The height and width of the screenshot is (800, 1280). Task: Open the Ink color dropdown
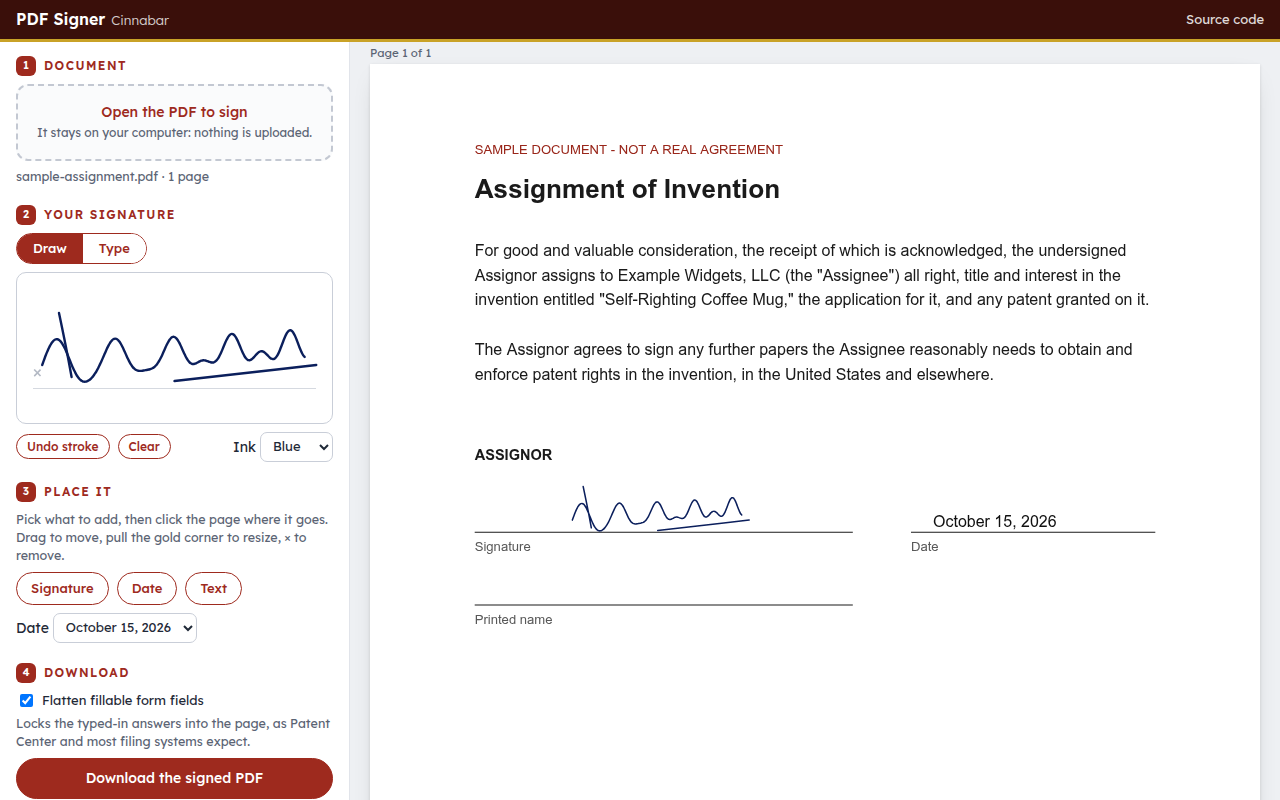point(296,447)
